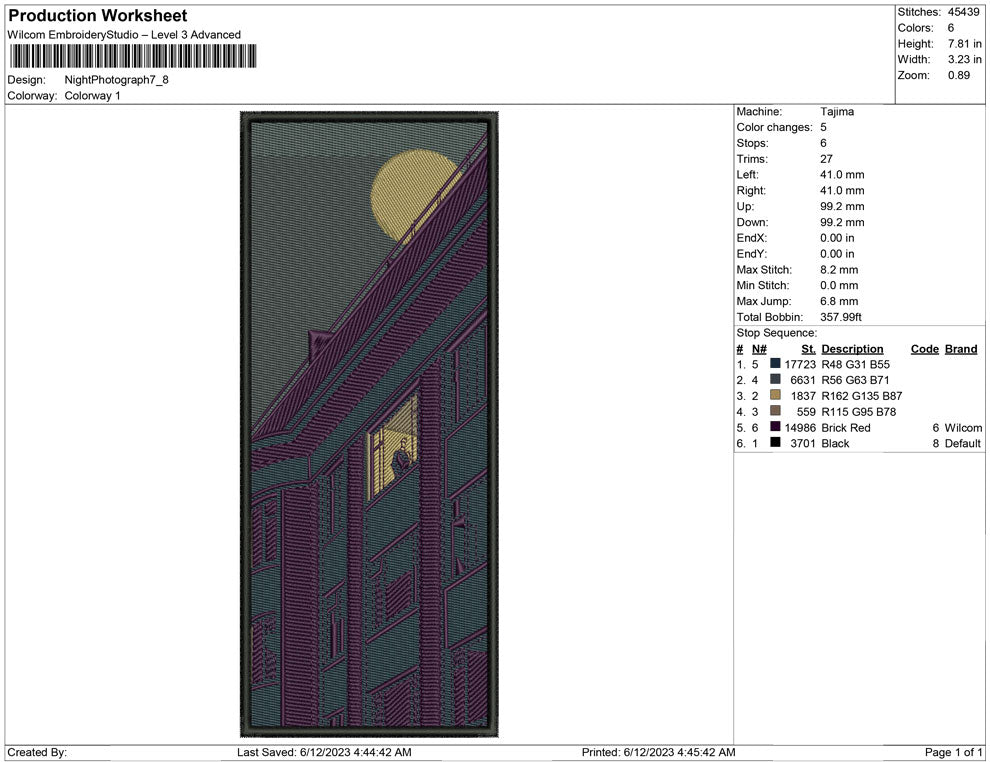This screenshot has height=762, width=990.
Task: Click the Machine value 'Tajima'
Action: click(837, 112)
